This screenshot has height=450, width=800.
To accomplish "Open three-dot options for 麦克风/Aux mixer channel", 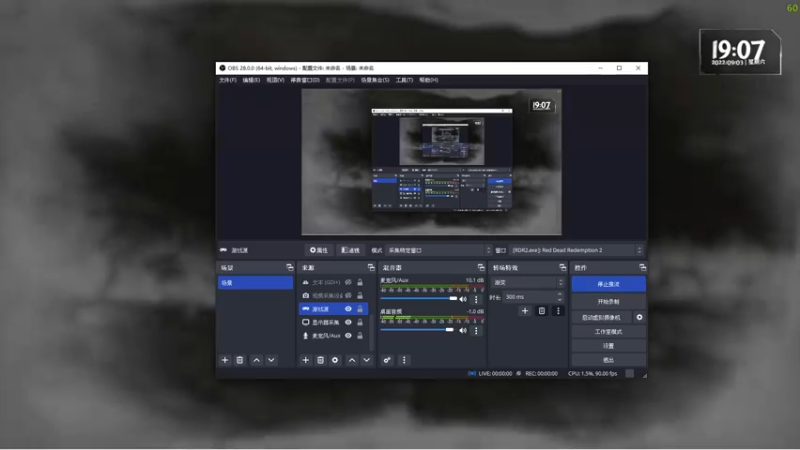I will (x=477, y=299).
